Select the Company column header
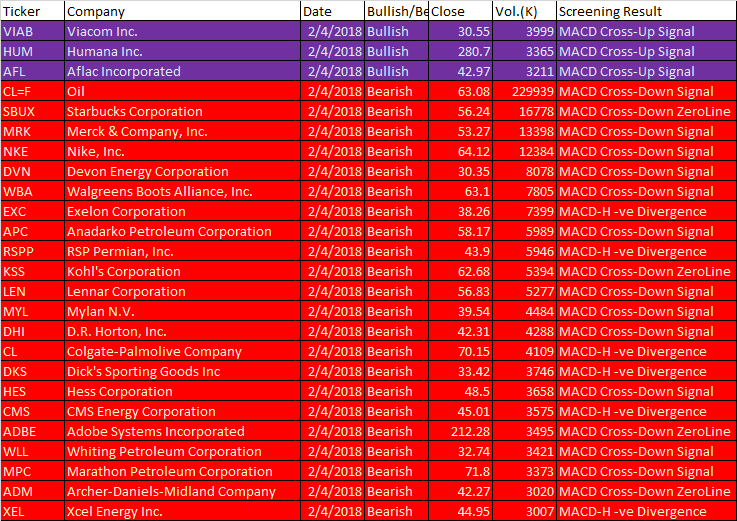Viewport: 737px width, 521px height. pos(182,11)
